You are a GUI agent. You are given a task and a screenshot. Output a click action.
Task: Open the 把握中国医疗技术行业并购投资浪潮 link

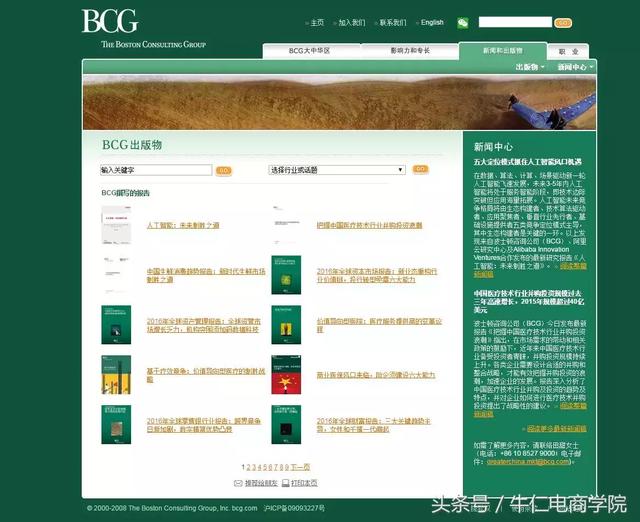[x=369, y=225]
